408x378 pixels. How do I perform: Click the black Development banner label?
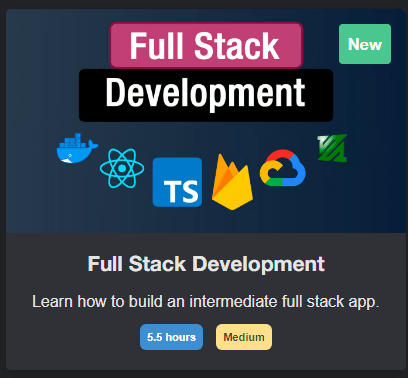(x=206, y=95)
